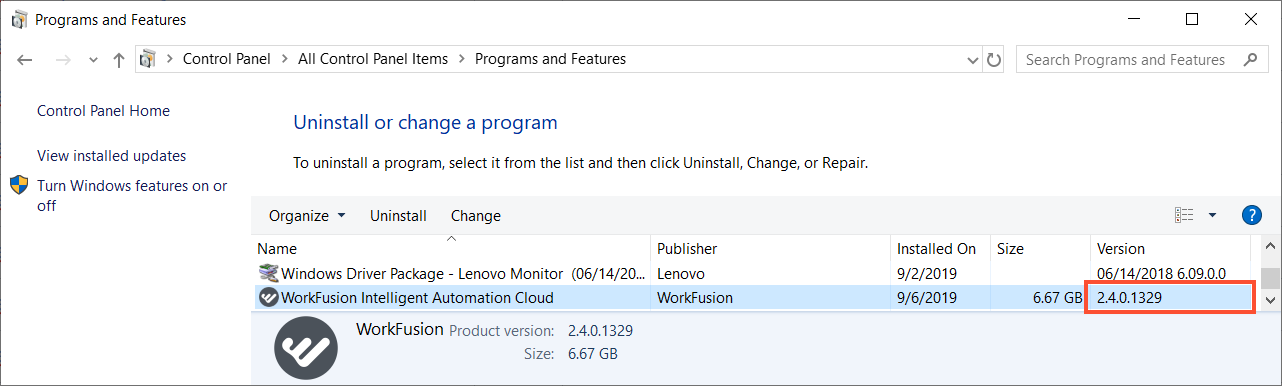The width and height of the screenshot is (1282, 386).
Task: Choose Change in the toolbar
Action: pyautogui.click(x=476, y=216)
